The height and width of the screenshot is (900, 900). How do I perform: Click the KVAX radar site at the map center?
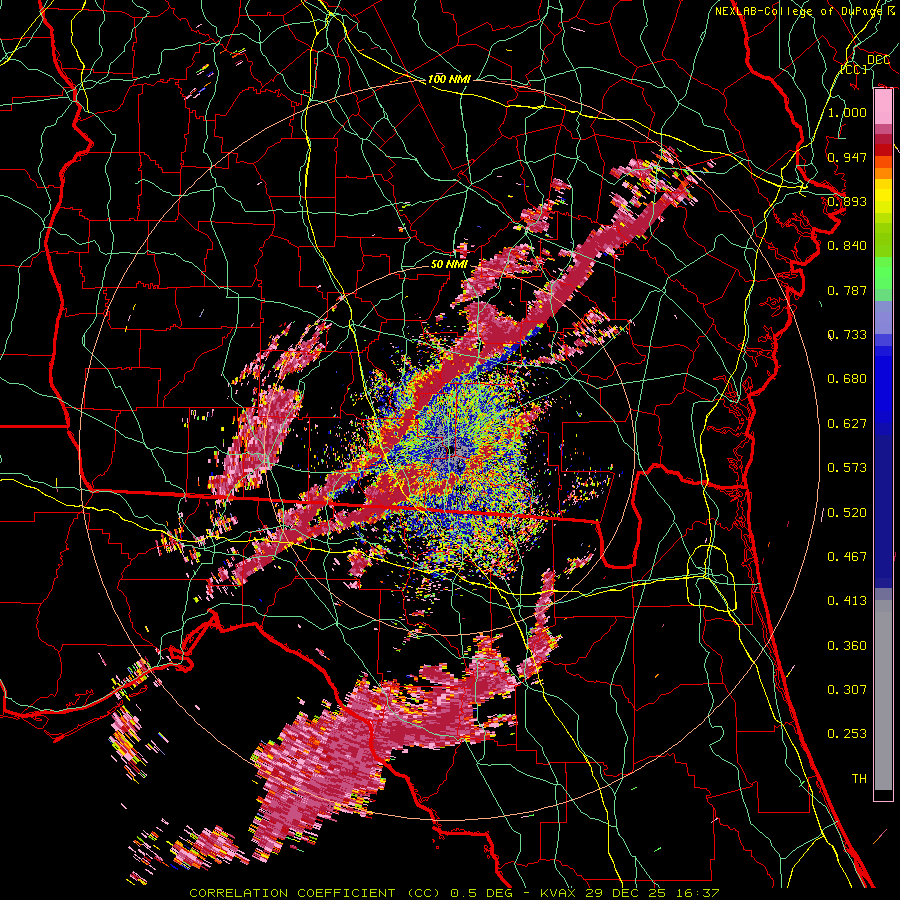[453, 451]
